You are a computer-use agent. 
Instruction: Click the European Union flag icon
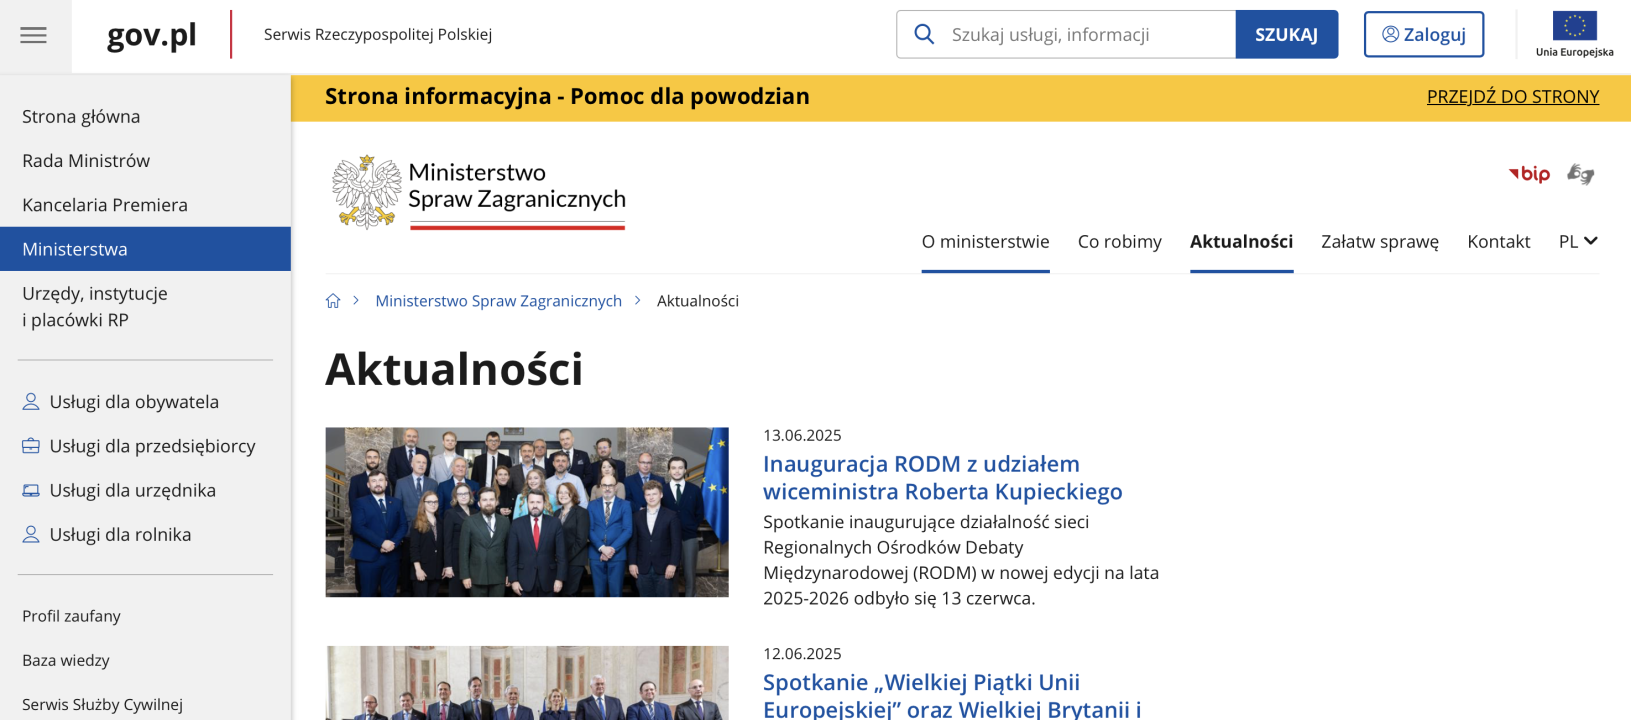(x=1574, y=25)
